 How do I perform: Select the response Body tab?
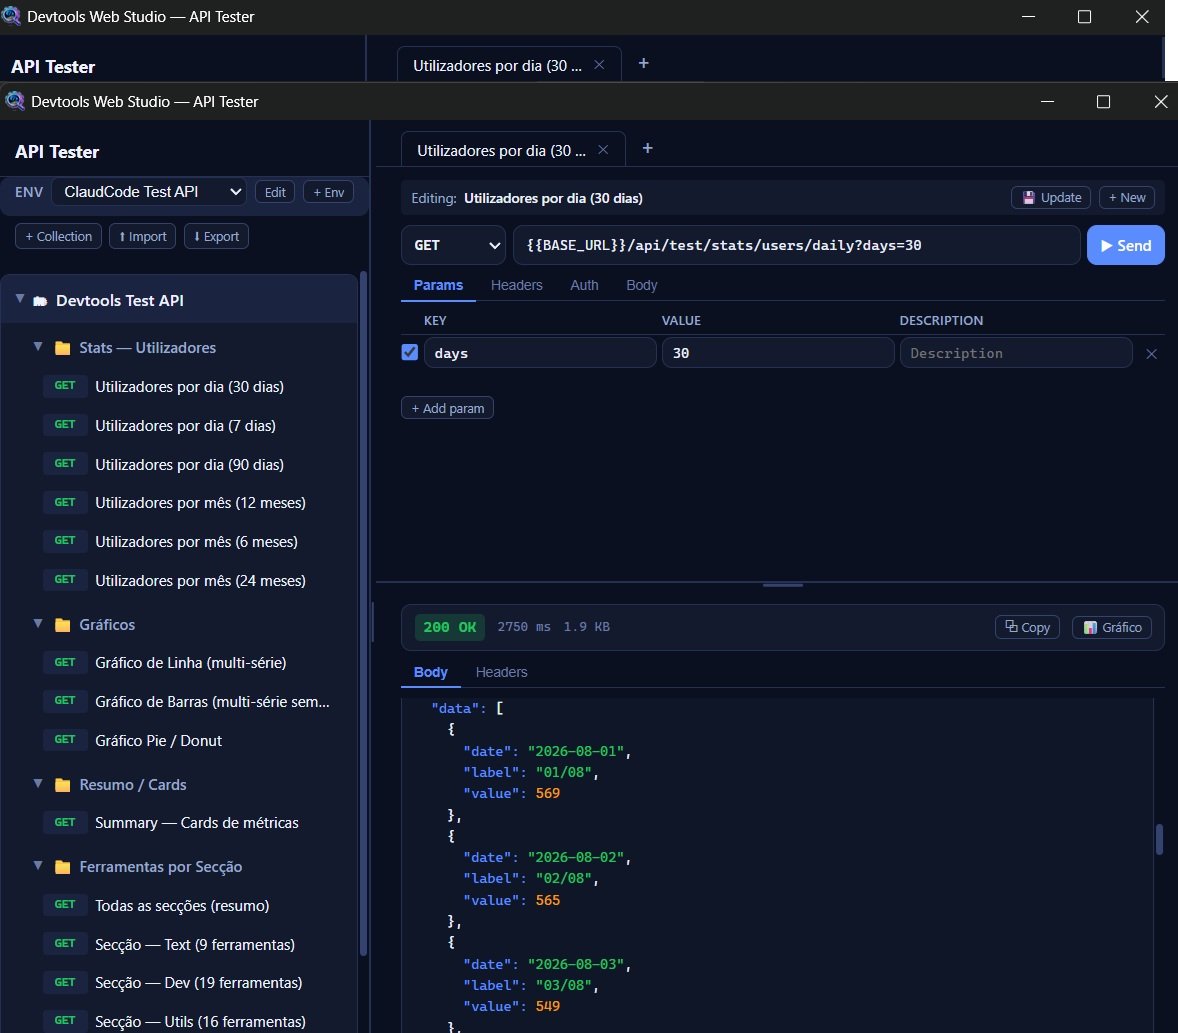(430, 672)
